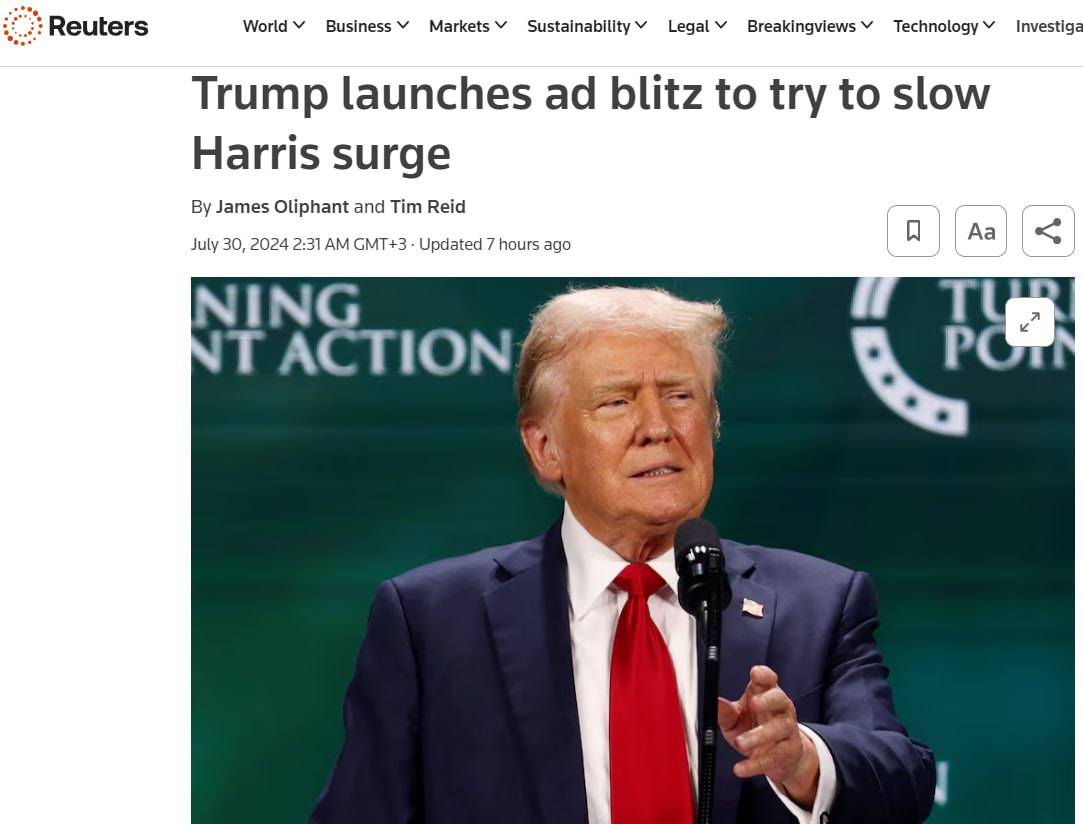
Task: Open the Investigations menu item
Action: [x=1049, y=26]
